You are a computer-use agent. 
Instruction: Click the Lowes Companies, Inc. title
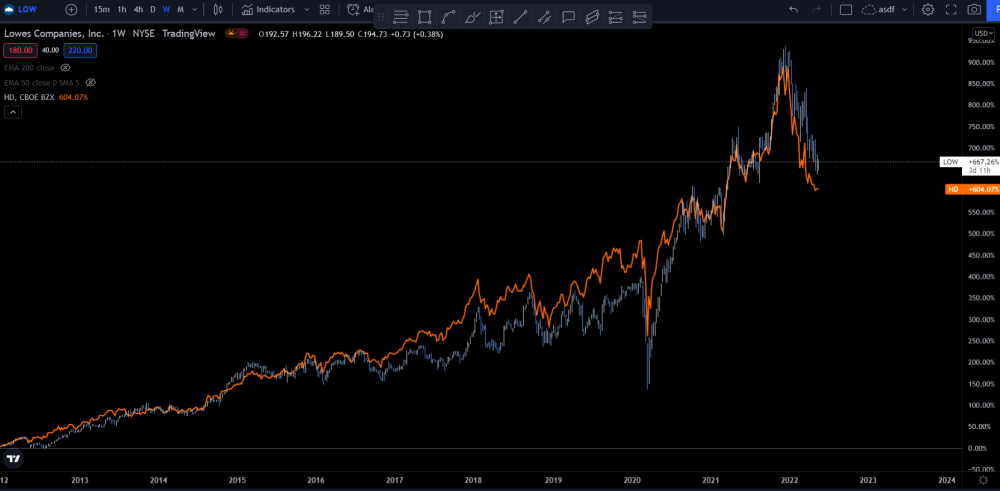(x=52, y=34)
